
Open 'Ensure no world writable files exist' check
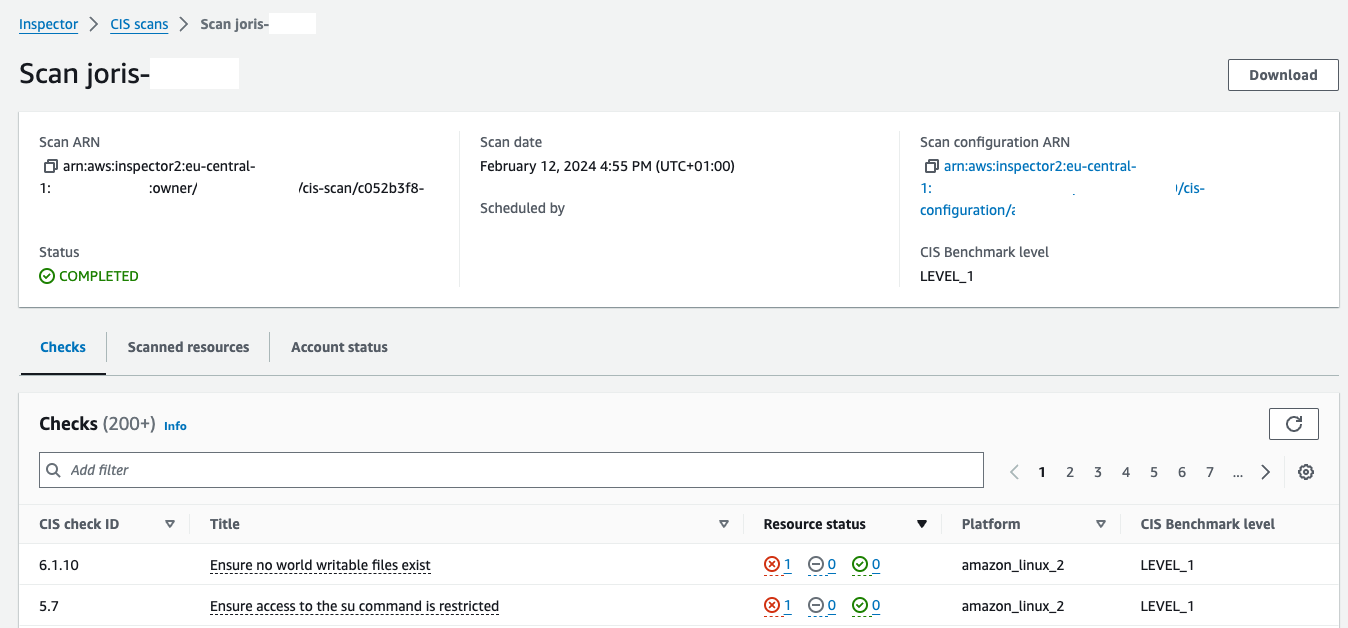pyautogui.click(x=320, y=565)
